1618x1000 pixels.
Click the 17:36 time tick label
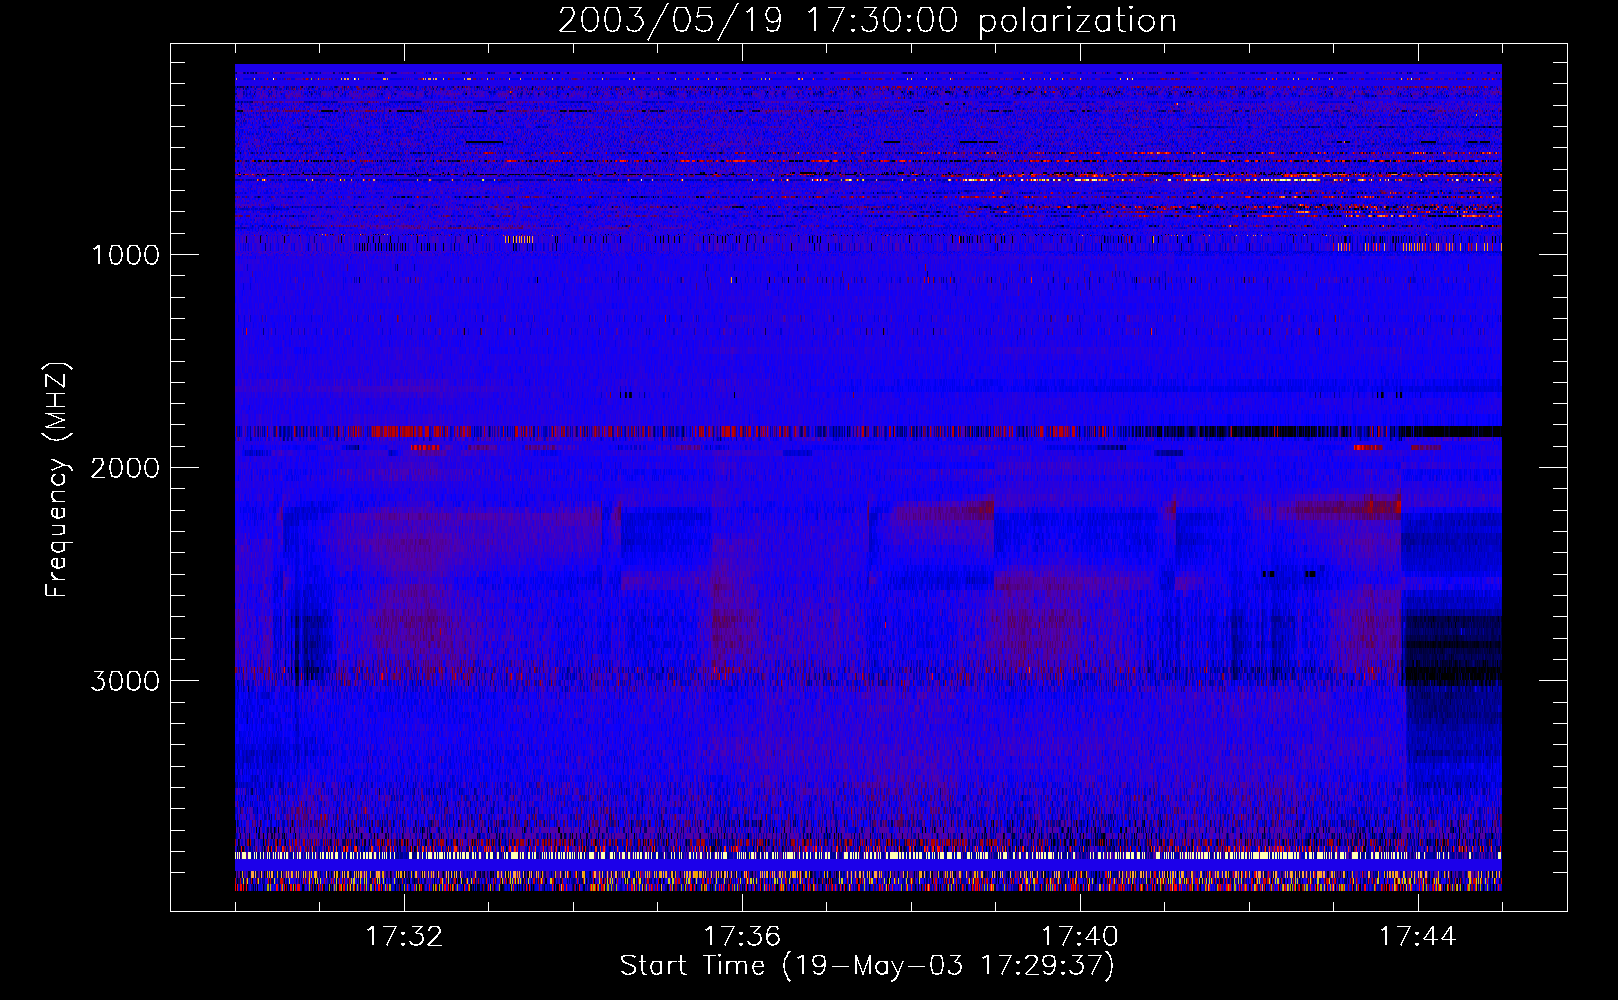(742, 937)
